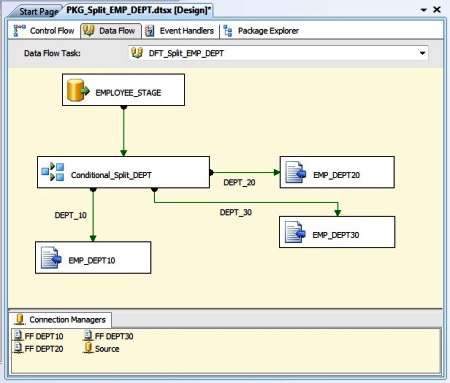Open the active documents list arrow
Image resolution: width=450 pixels, height=383 pixels.
[424, 10]
